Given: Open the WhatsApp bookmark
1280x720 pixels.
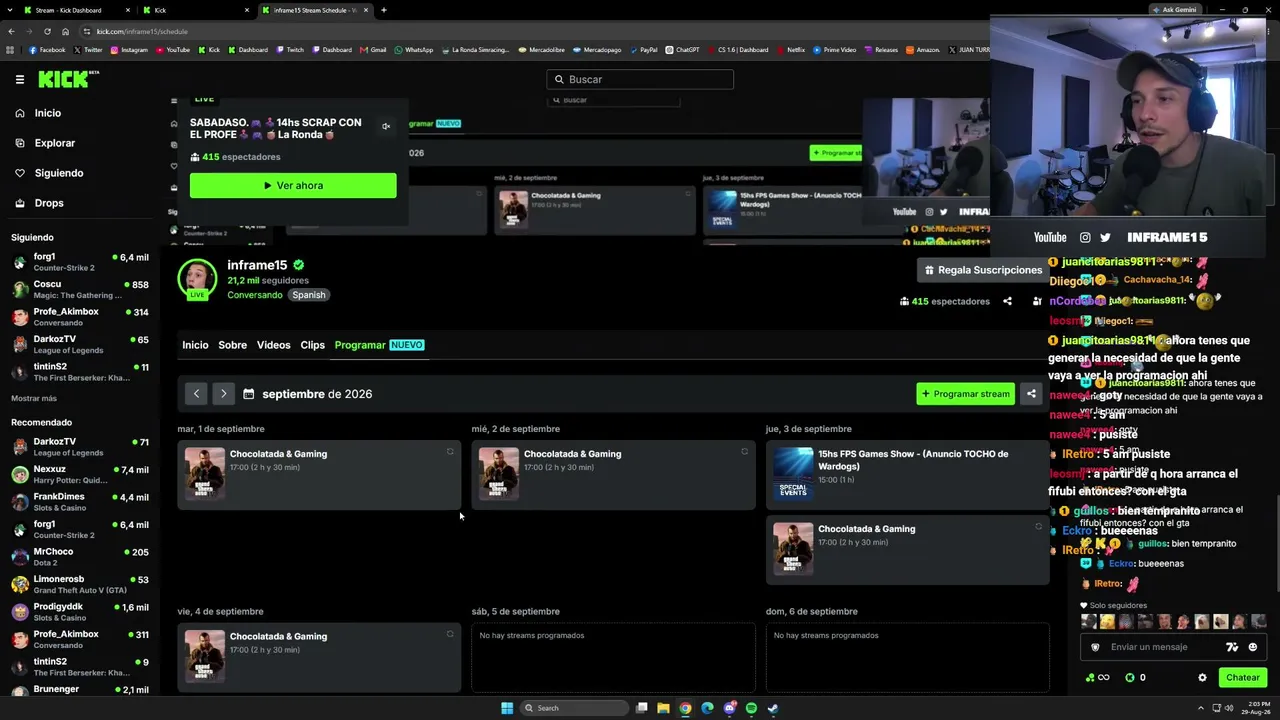Looking at the screenshot, I should point(414,50).
